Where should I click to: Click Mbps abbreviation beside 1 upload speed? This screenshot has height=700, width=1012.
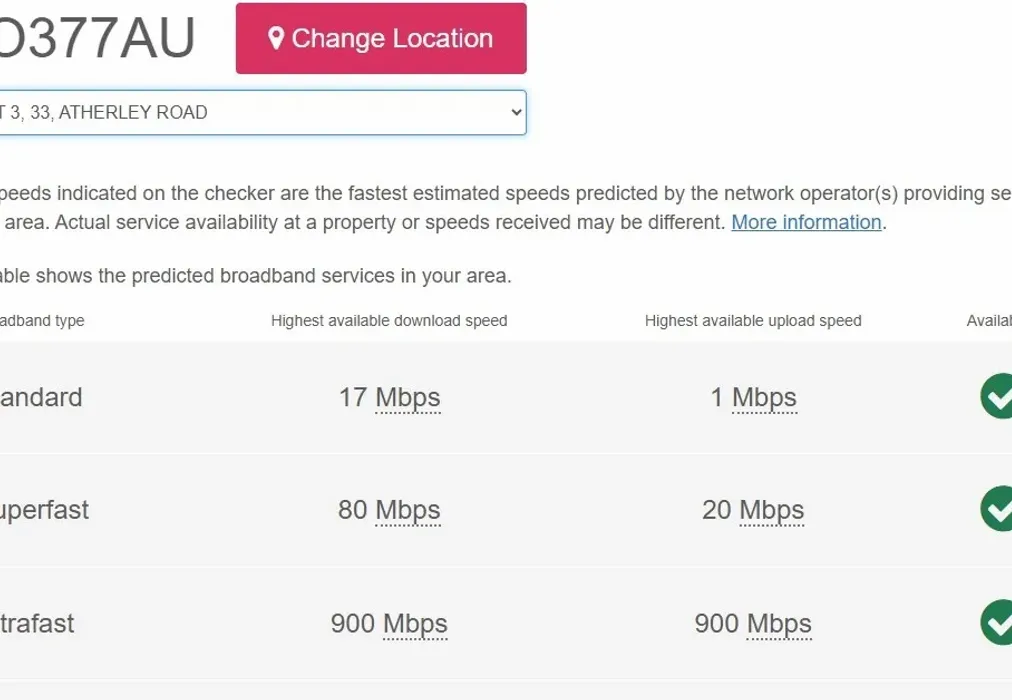pos(764,398)
